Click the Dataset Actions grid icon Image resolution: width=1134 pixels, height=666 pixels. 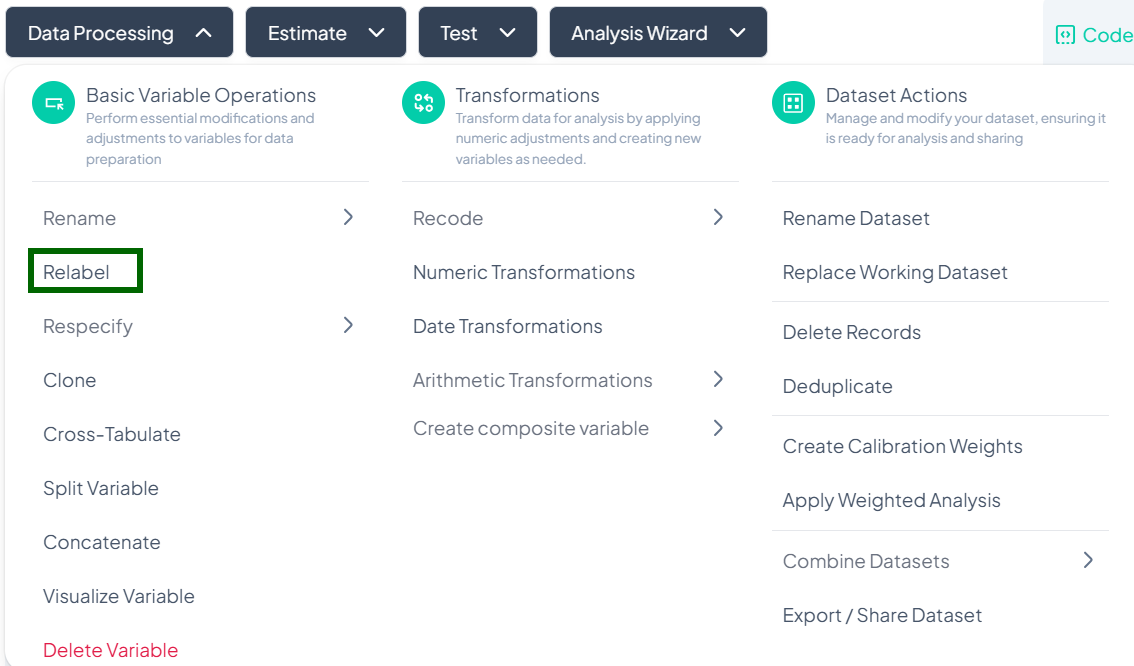coord(793,104)
